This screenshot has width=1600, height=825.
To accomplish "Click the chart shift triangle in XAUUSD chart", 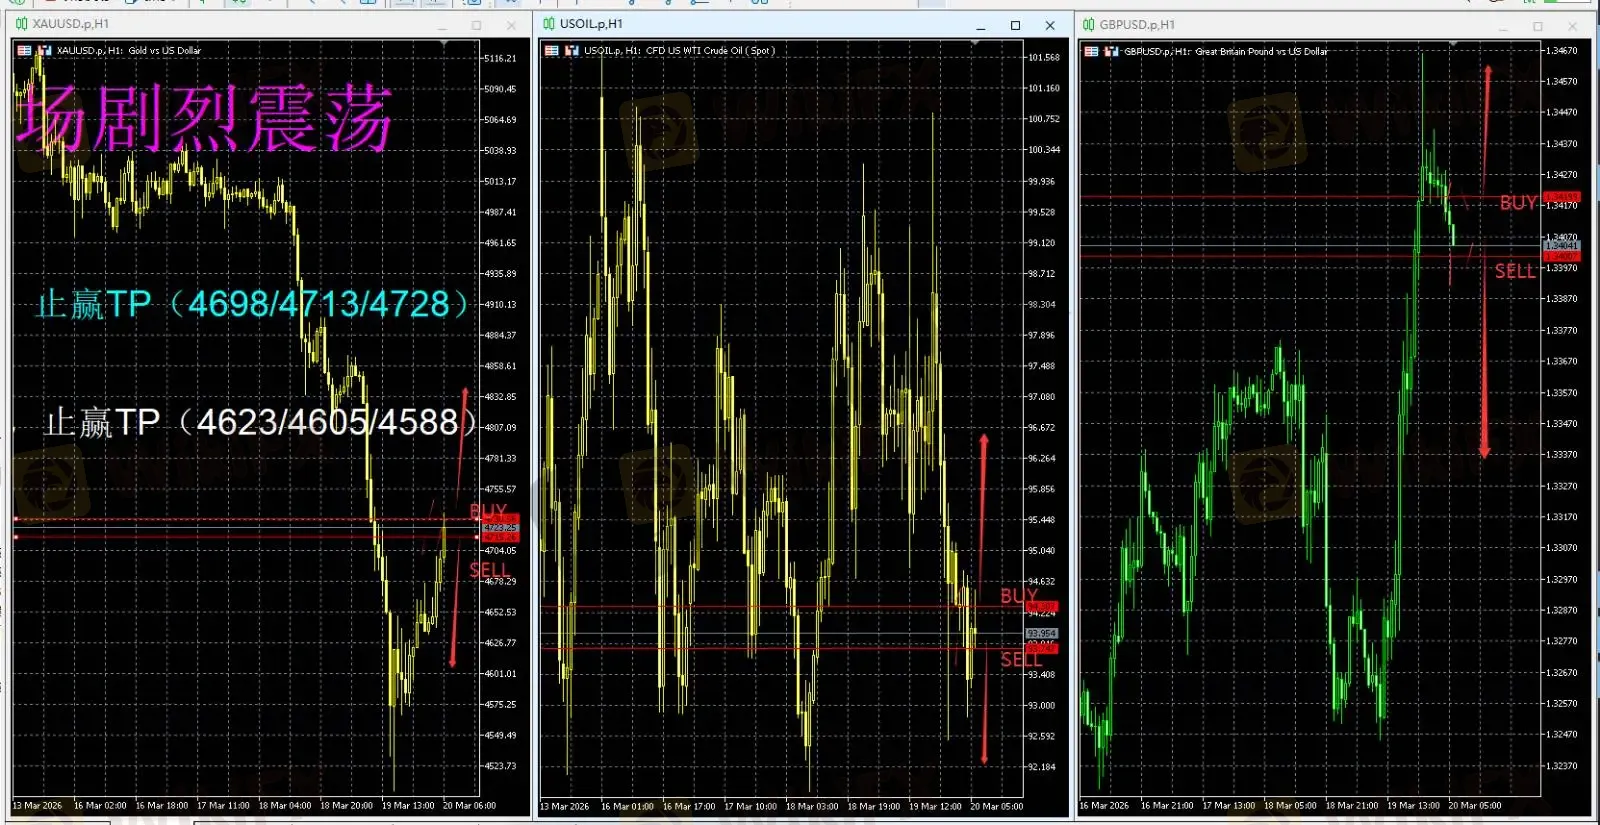I will click(x=444, y=44).
